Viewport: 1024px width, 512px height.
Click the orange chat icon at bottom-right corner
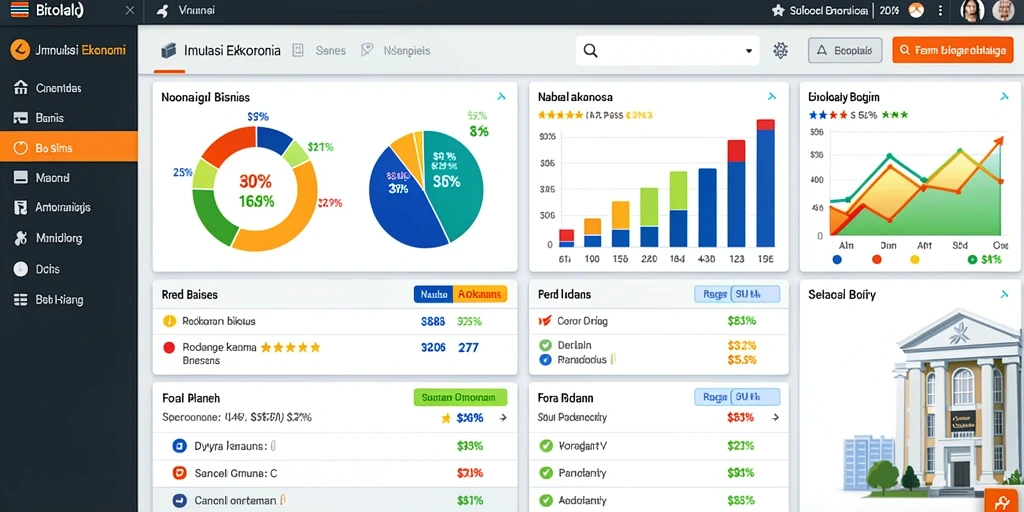[1002, 501]
